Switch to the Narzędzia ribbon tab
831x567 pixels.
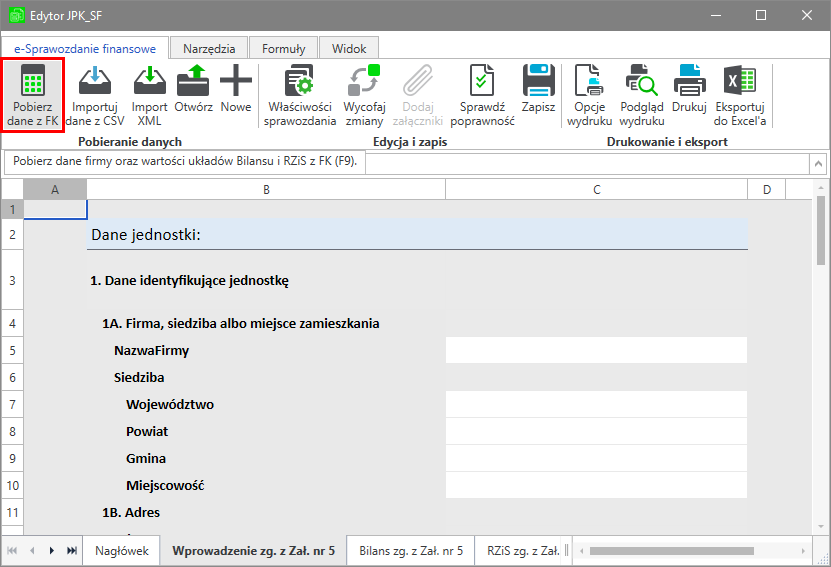pos(209,48)
